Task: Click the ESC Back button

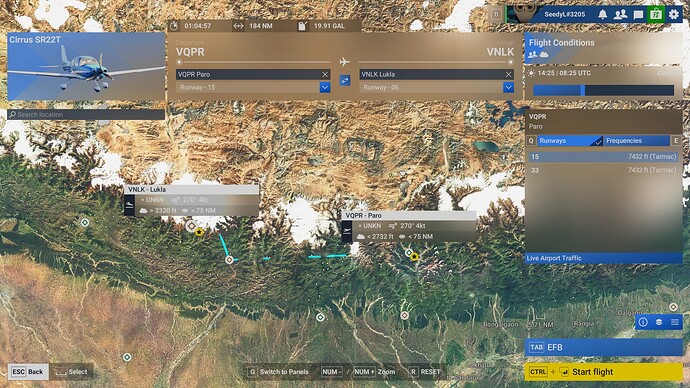Action: tap(28, 372)
